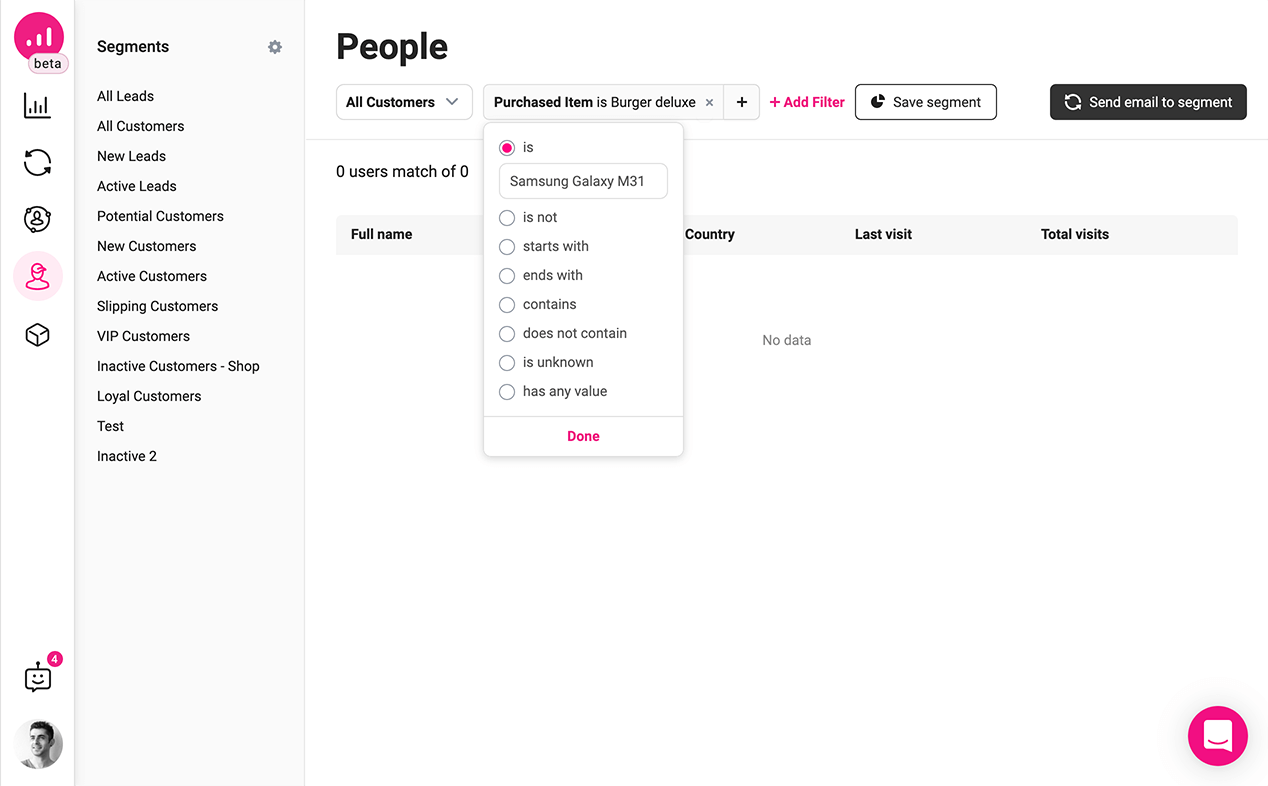The width and height of the screenshot is (1268, 786).
Task: Click the plus button beside the filter chip
Action: (741, 102)
